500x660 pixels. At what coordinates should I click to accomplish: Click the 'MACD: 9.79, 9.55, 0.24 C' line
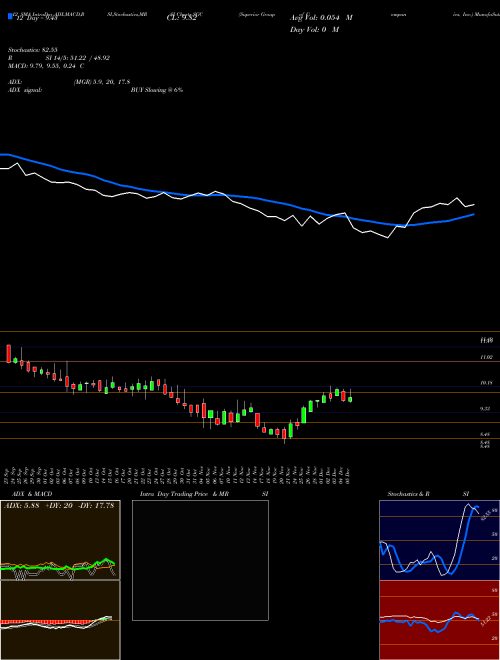46,66
